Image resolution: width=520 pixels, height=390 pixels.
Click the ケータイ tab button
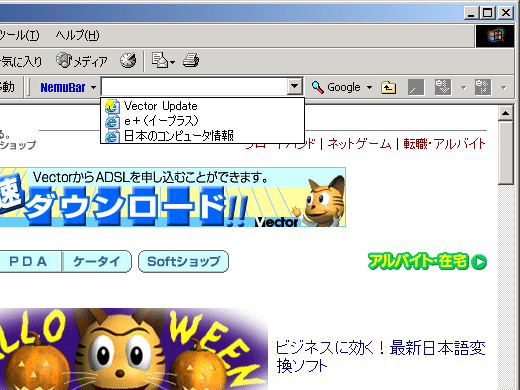point(97,261)
